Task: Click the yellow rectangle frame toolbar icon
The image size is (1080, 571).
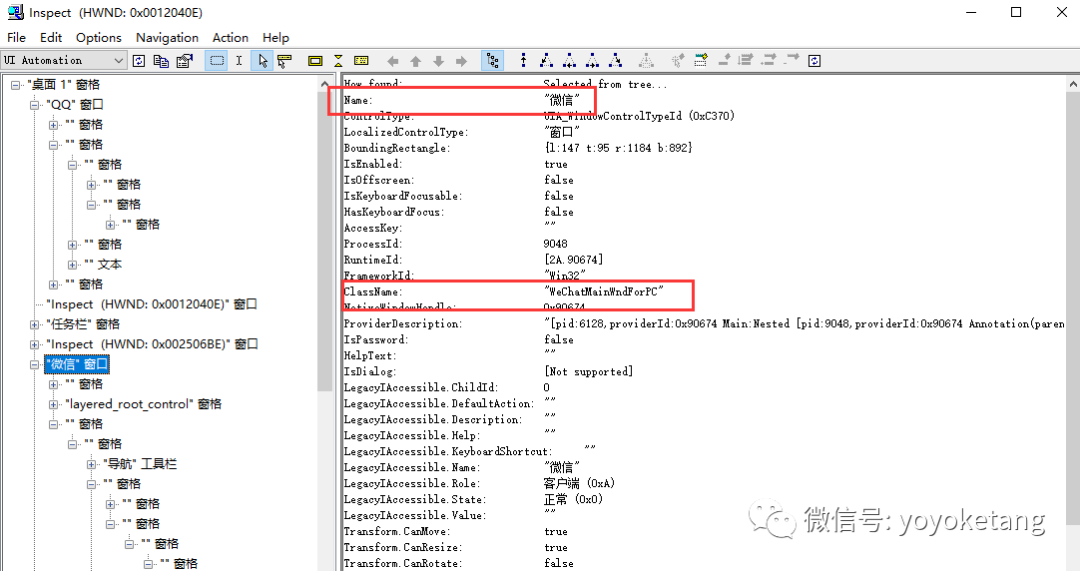Action: [315, 61]
